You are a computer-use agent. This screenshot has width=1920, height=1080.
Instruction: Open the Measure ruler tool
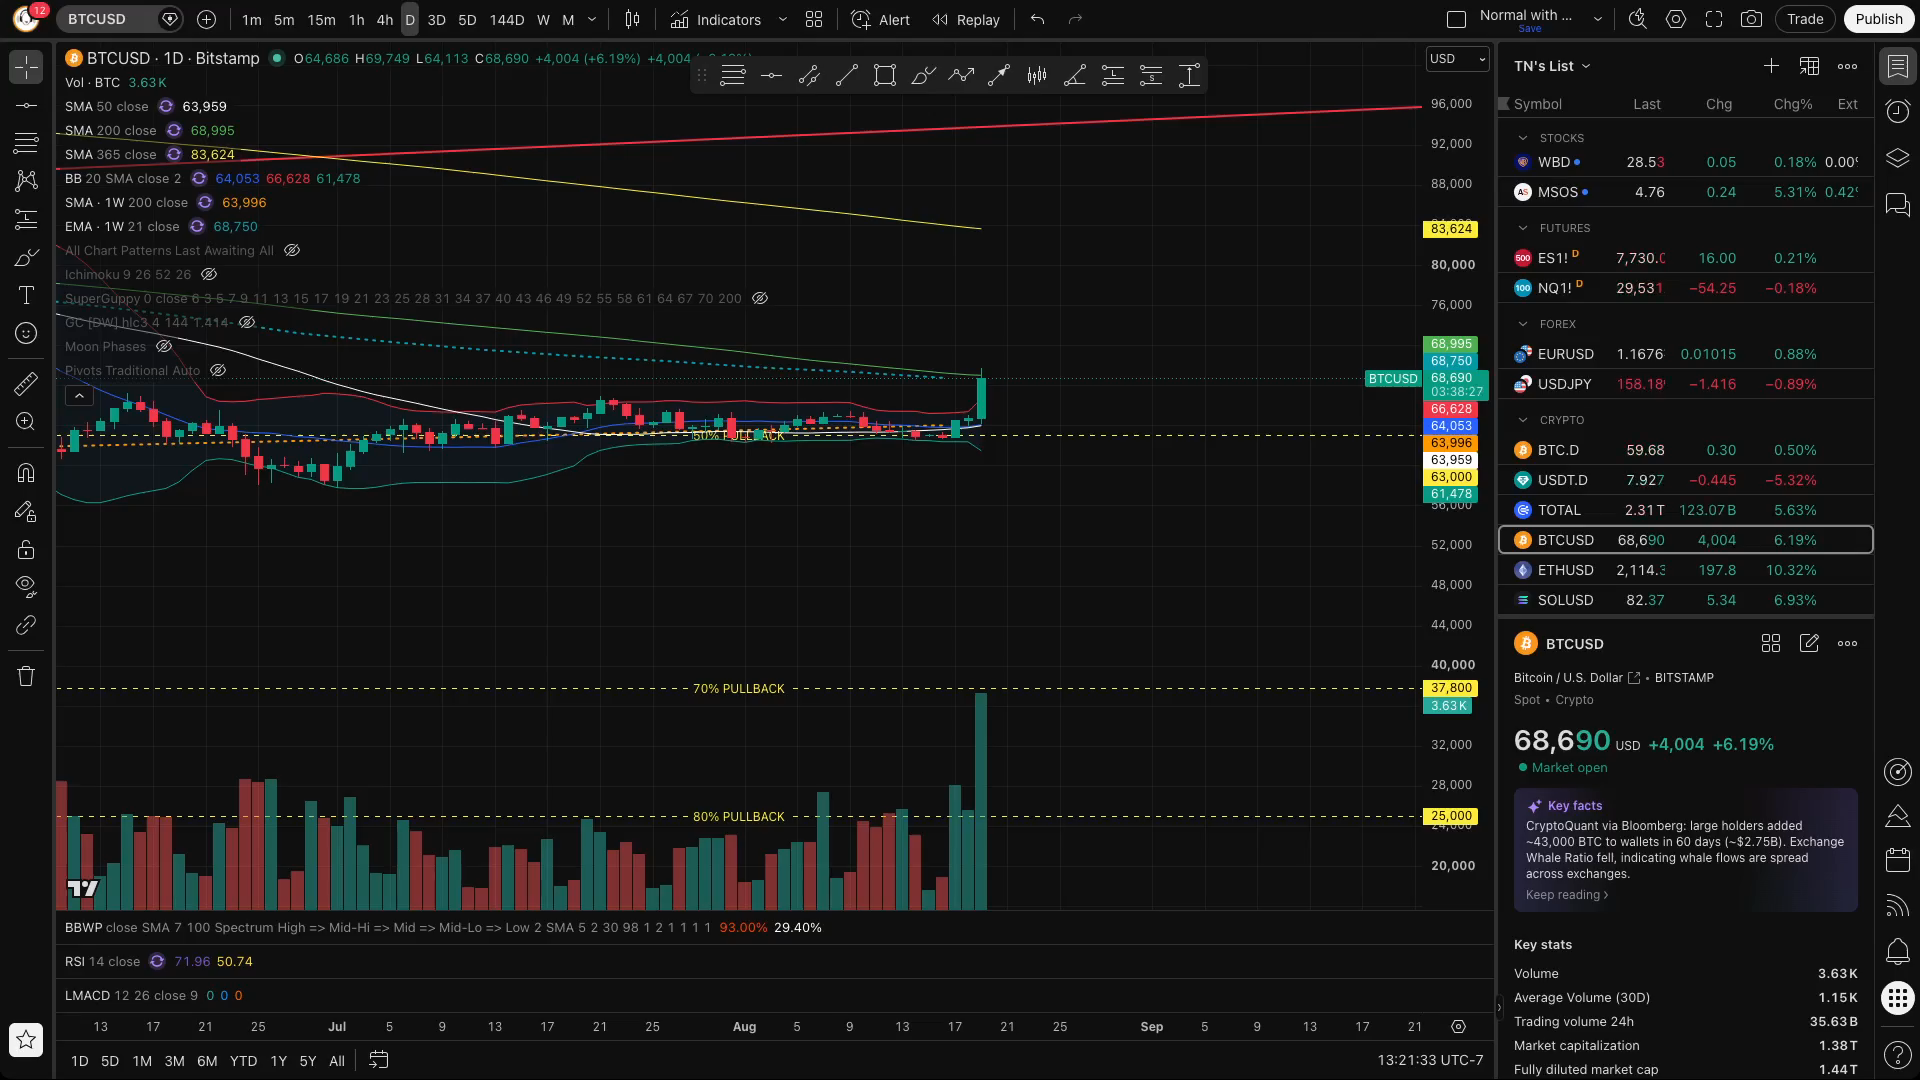(x=26, y=383)
